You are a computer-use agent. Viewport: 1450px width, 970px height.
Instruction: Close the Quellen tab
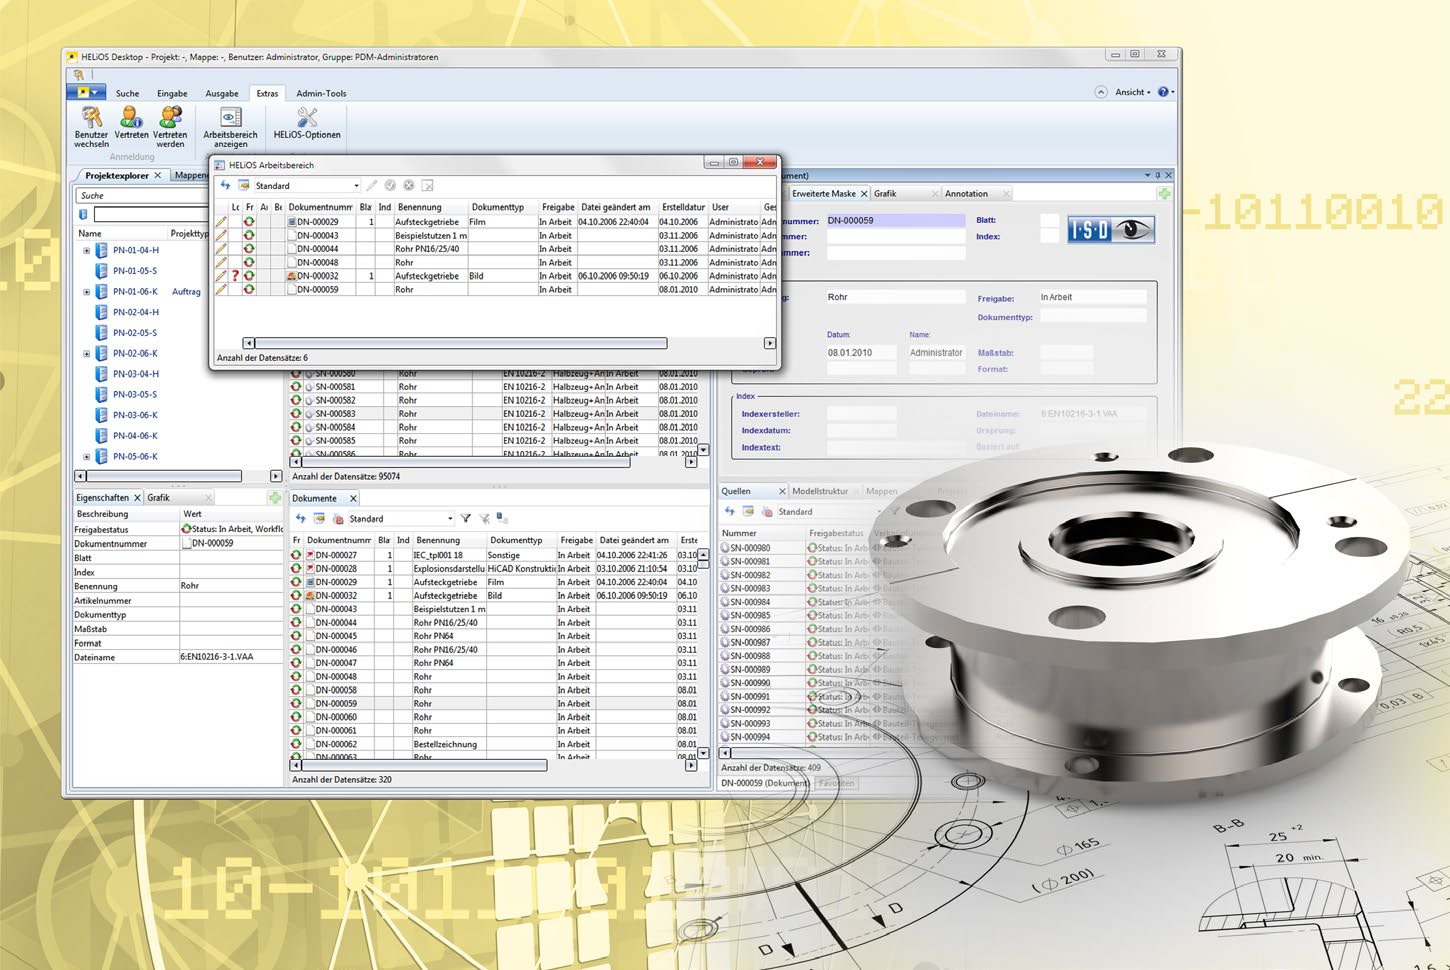(x=782, y=491)
